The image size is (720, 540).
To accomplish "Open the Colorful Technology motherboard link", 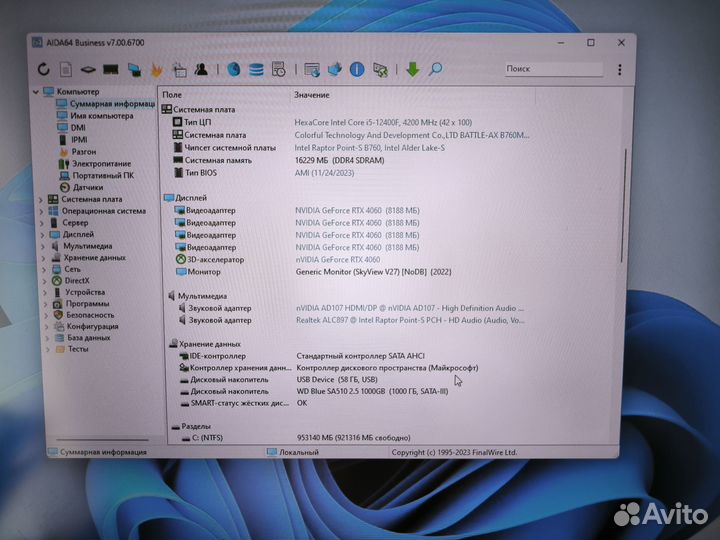I will tap(412, 135).
